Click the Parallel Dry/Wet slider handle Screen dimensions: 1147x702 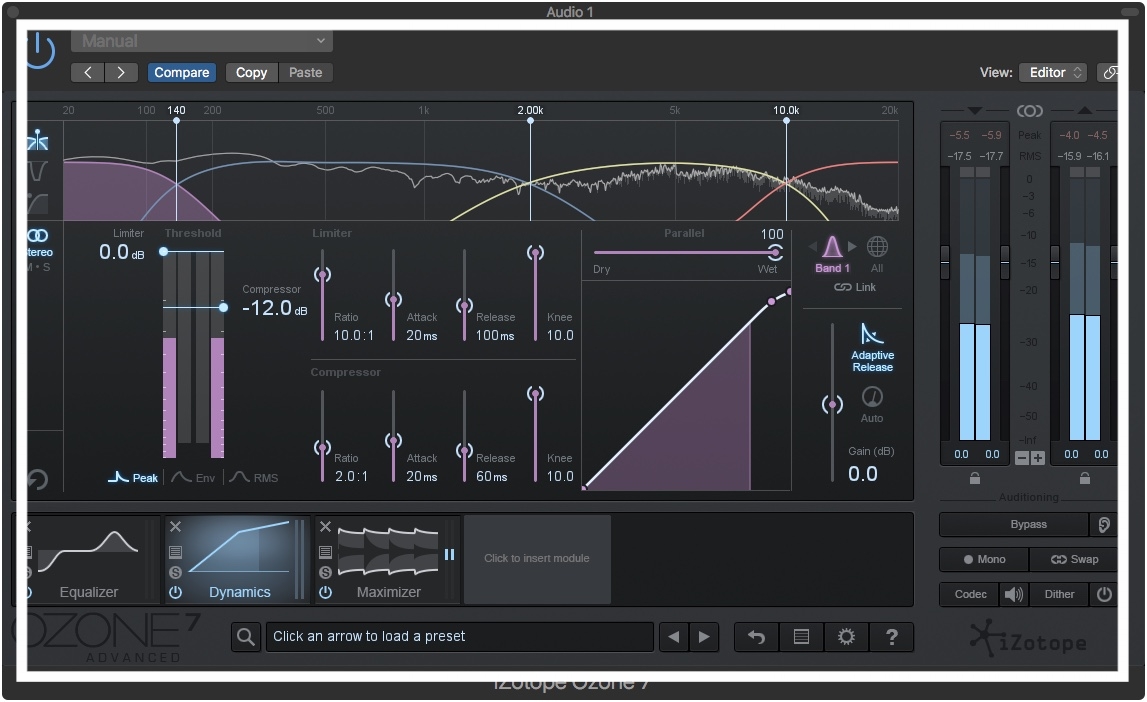coord(775,252)
